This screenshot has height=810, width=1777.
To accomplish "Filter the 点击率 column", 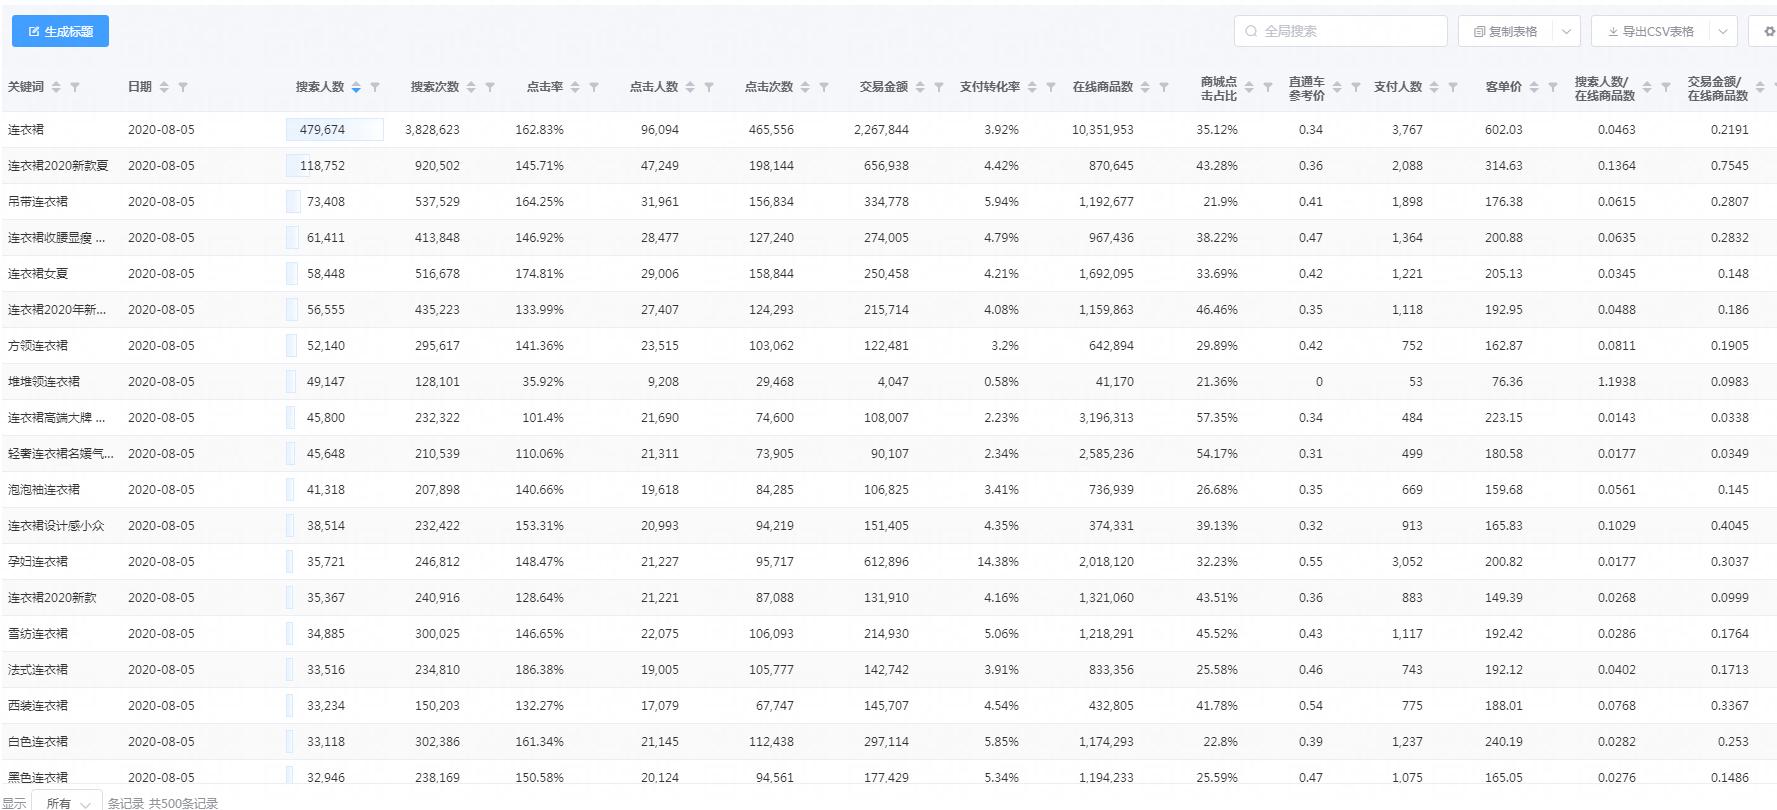I will click(594, 87).
